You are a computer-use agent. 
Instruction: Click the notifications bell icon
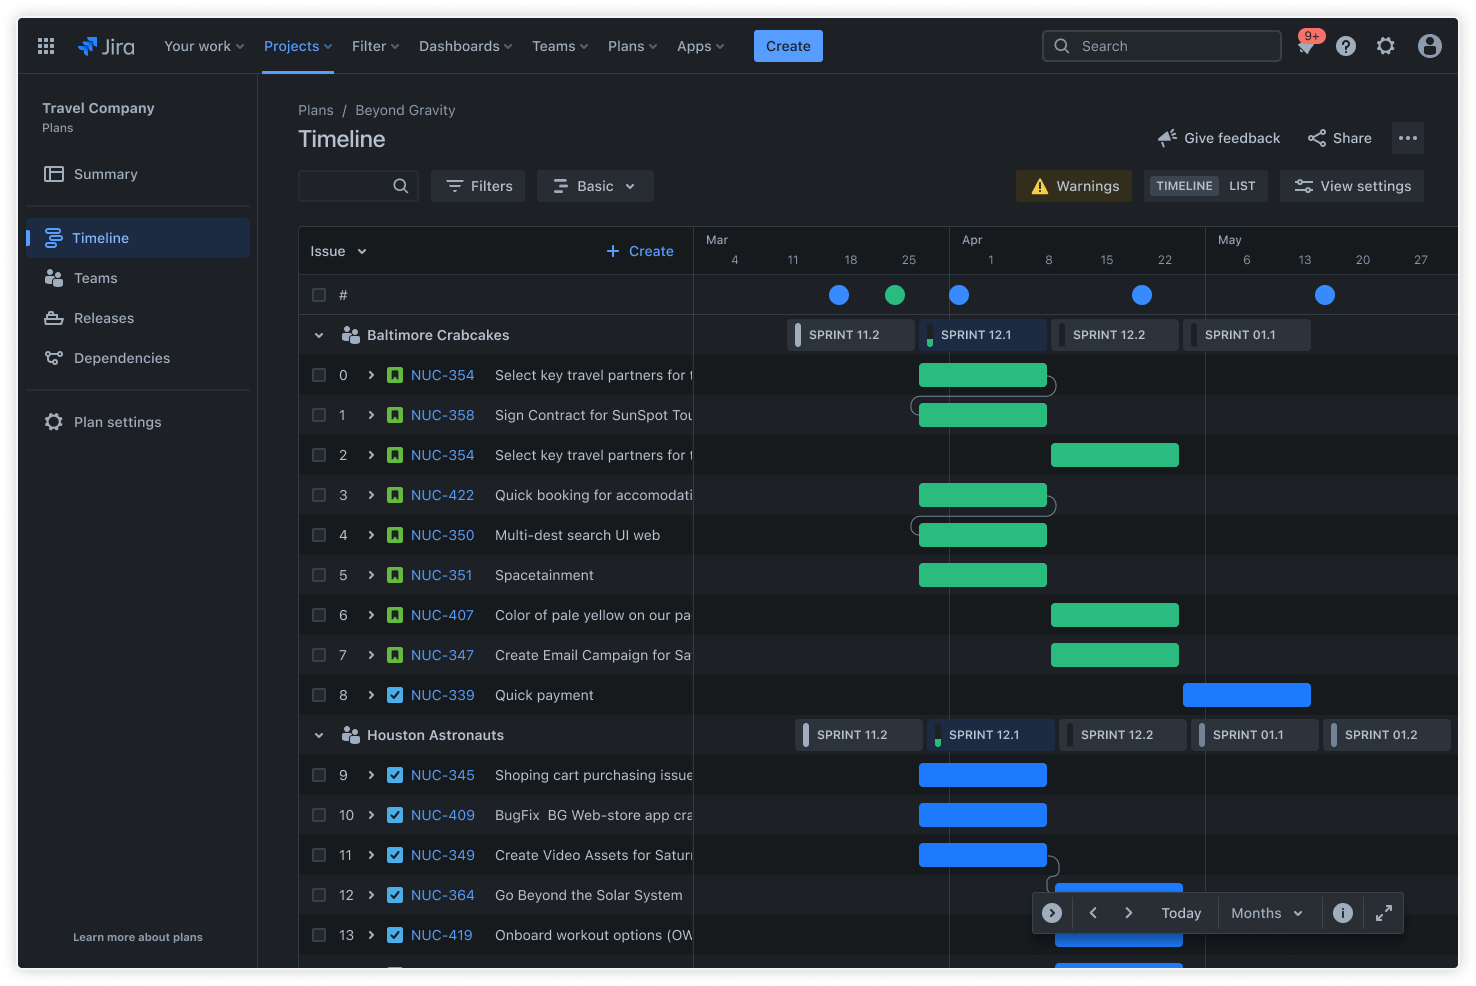[1306, 45]
